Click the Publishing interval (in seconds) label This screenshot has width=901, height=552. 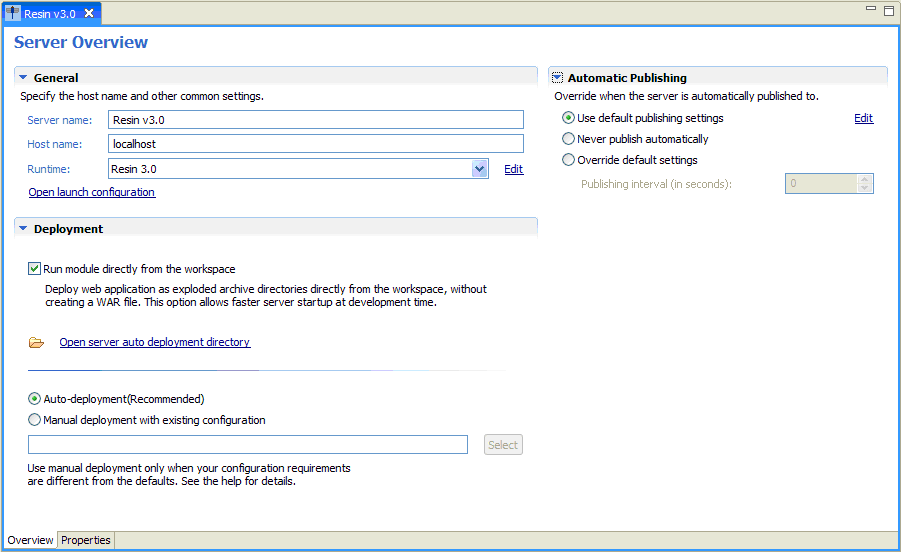point(656,184)
